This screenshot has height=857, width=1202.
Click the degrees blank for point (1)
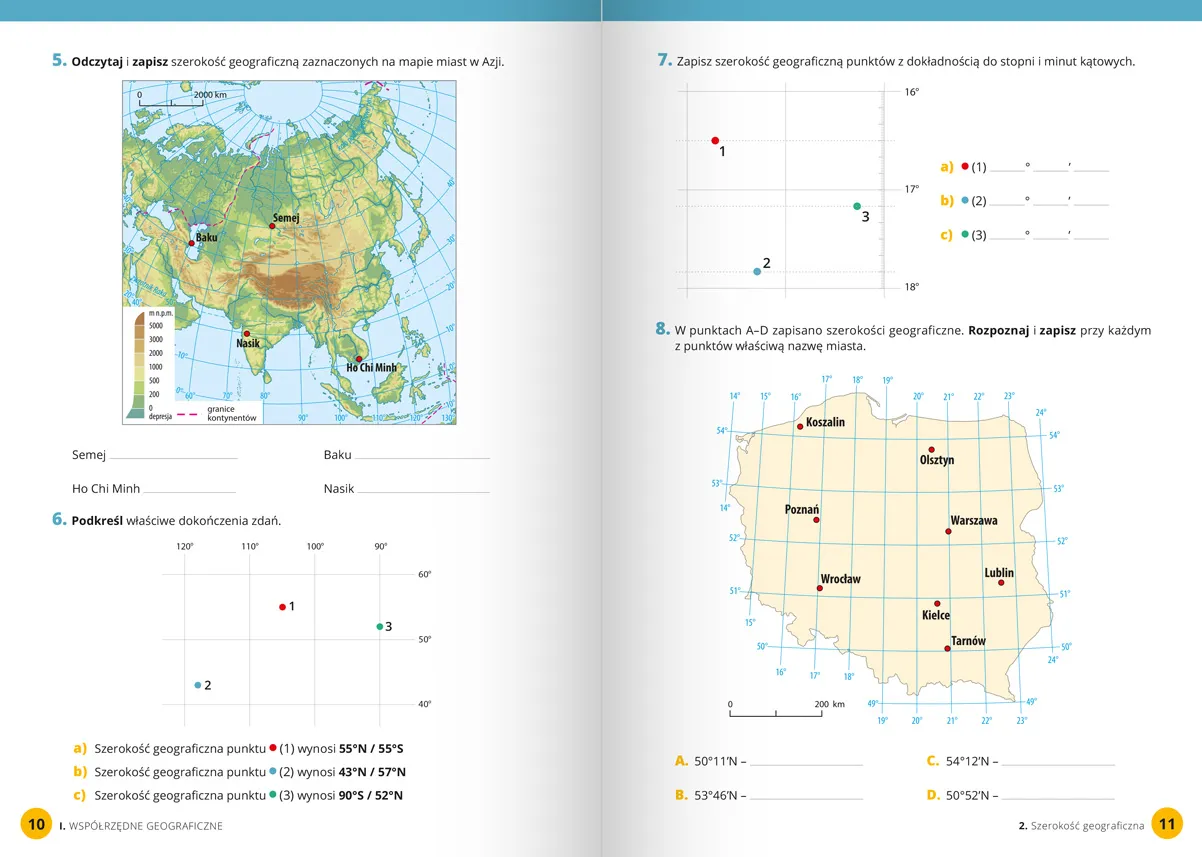tap(1007, 168)
